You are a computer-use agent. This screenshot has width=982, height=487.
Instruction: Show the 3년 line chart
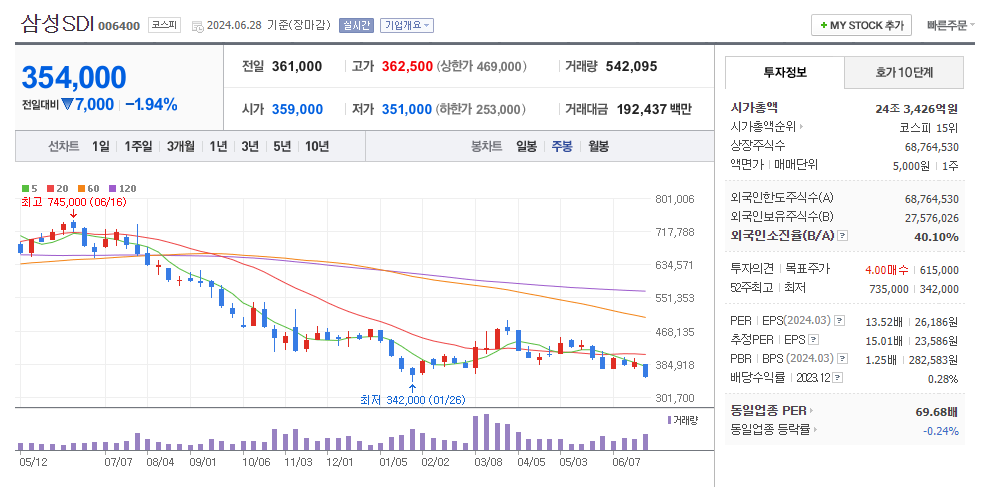250,146
